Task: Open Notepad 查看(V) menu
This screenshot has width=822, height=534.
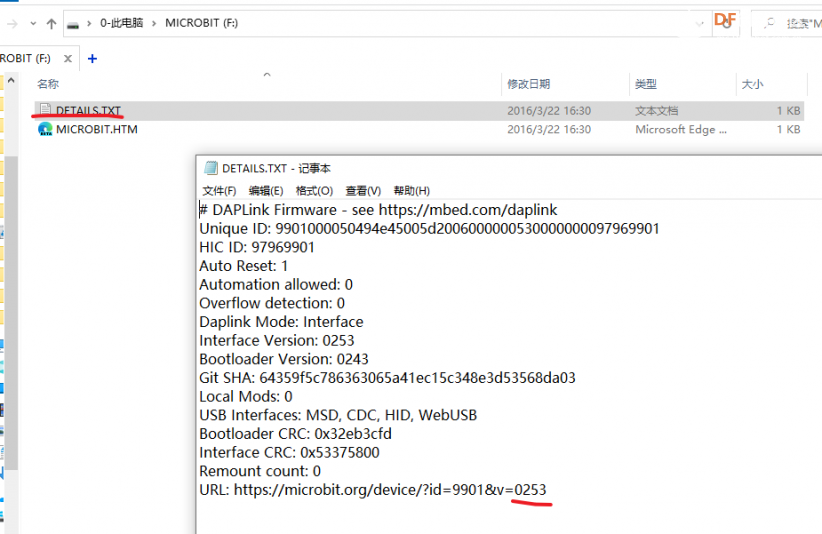Action: [x=363, y=191]
